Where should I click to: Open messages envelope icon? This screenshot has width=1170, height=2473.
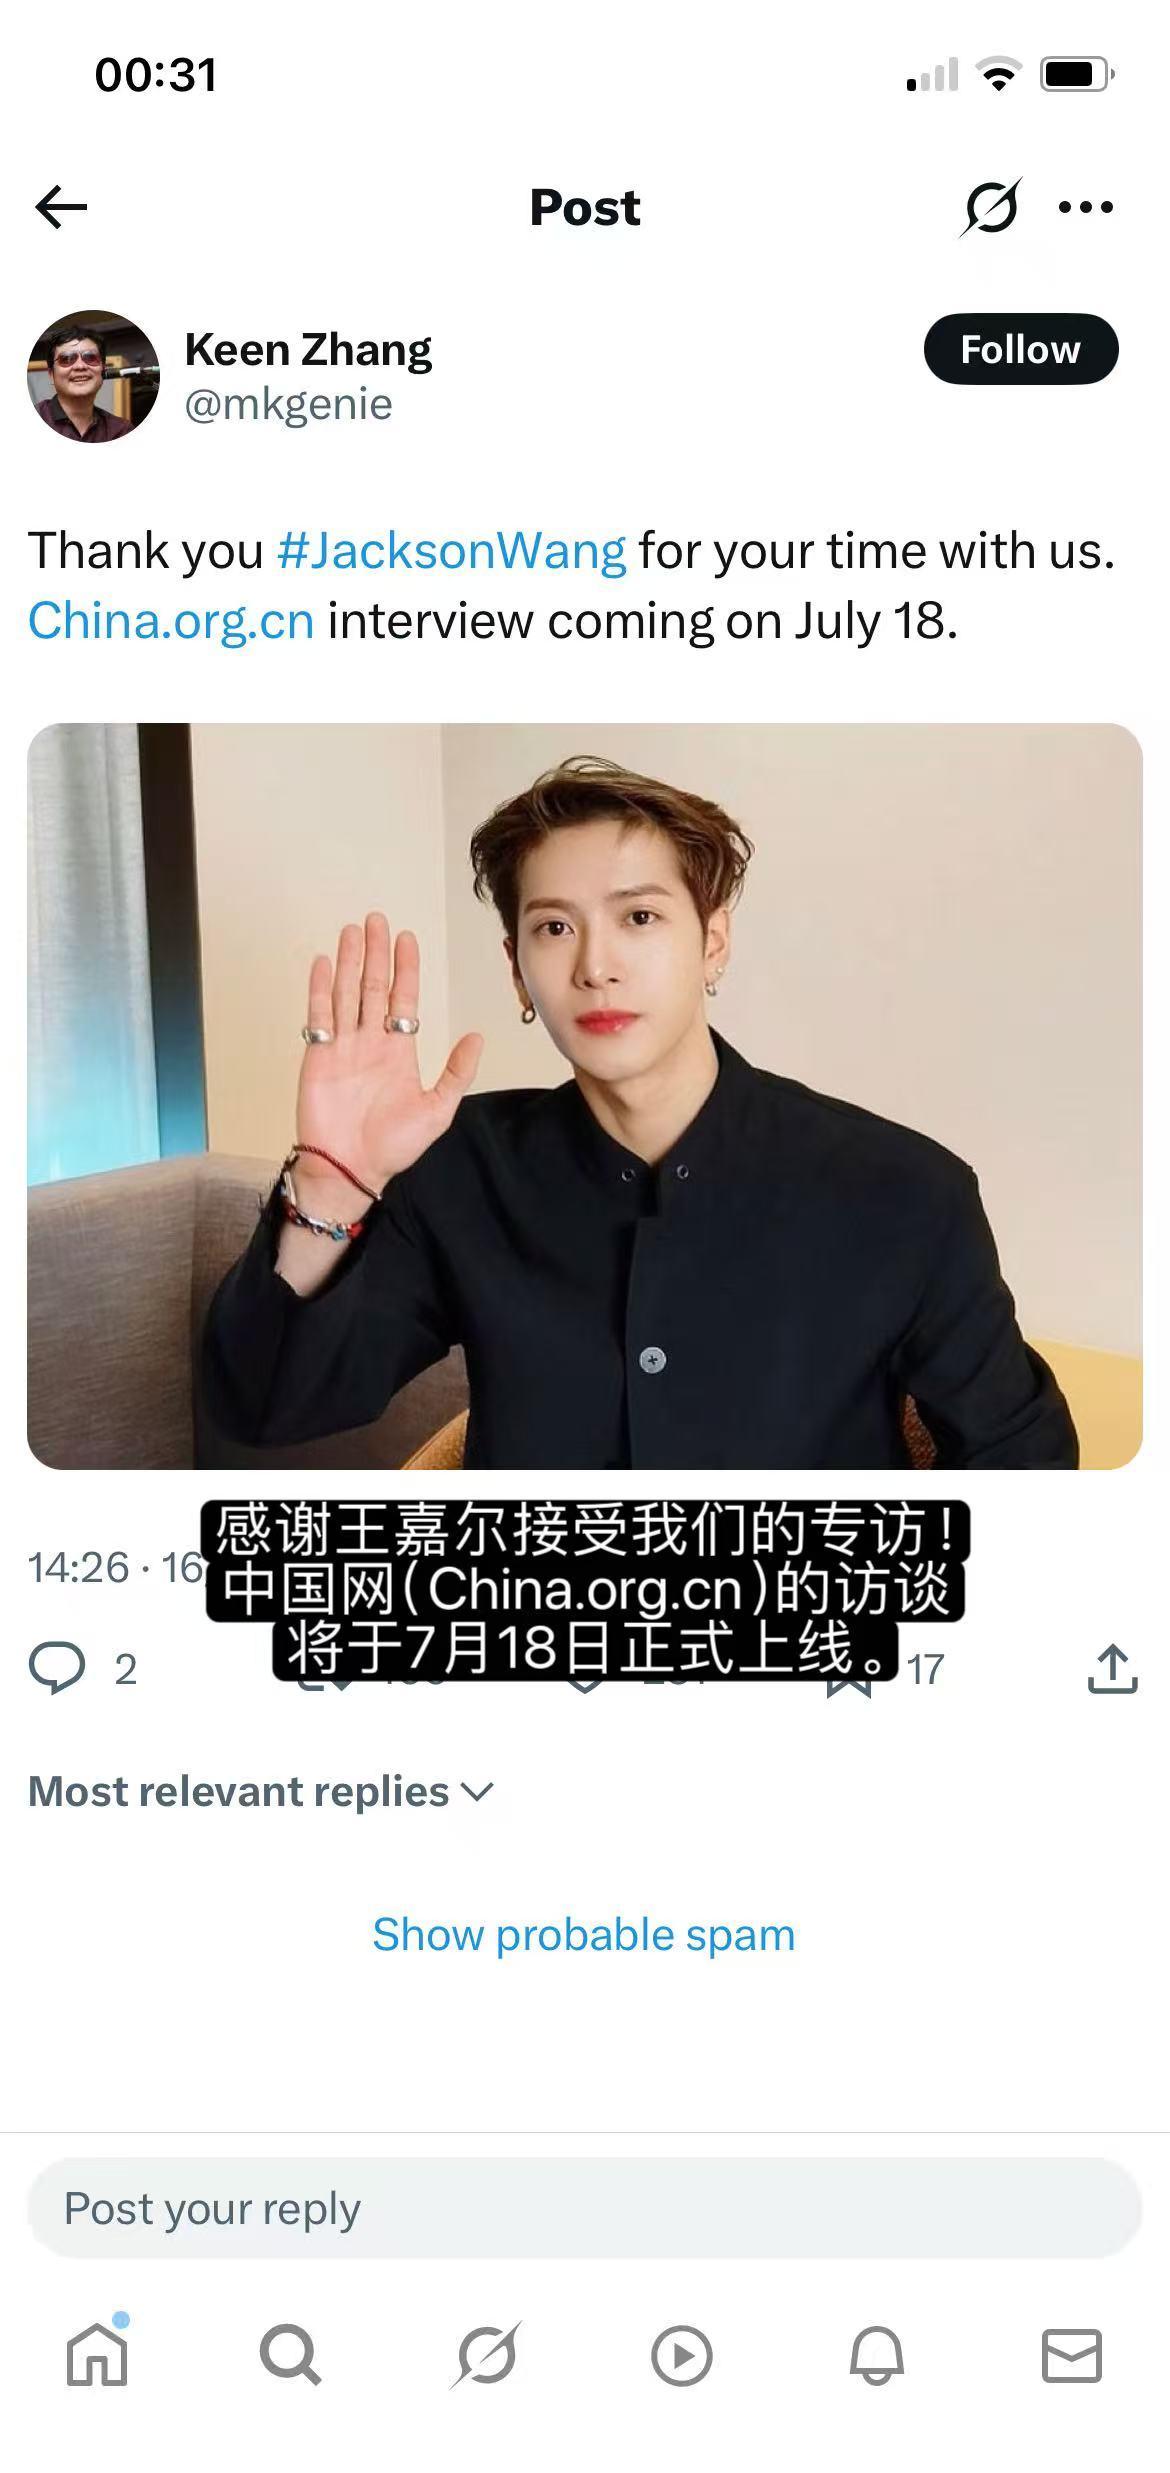[x=1072, y=2355]
